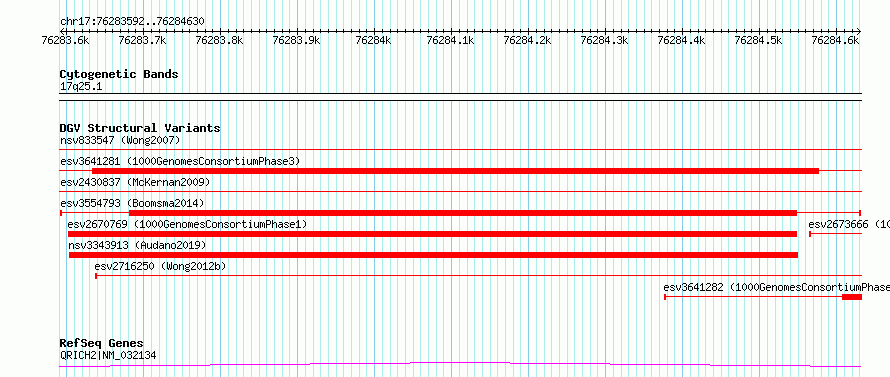This screenshot has height=377, width=890.
Task: Click the DGV Structural Variants track title
Action: [140, 128]
